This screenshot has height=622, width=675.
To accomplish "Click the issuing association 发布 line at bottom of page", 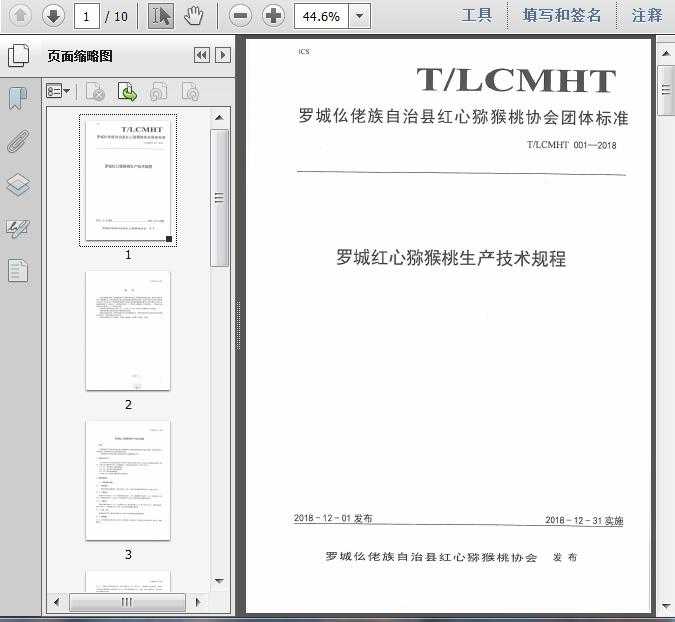I will [451, 557].
